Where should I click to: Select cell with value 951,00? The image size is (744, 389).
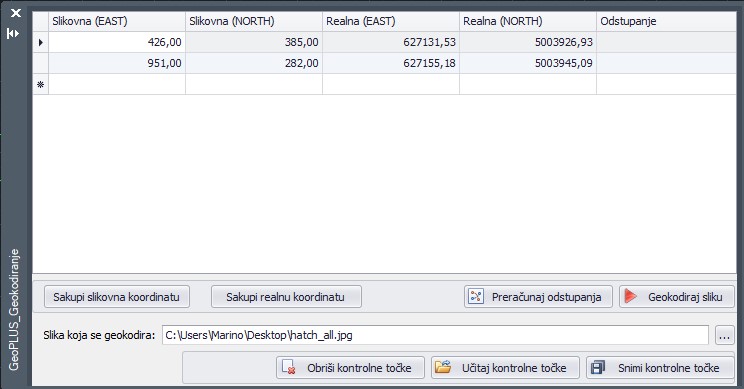(117, 63)
